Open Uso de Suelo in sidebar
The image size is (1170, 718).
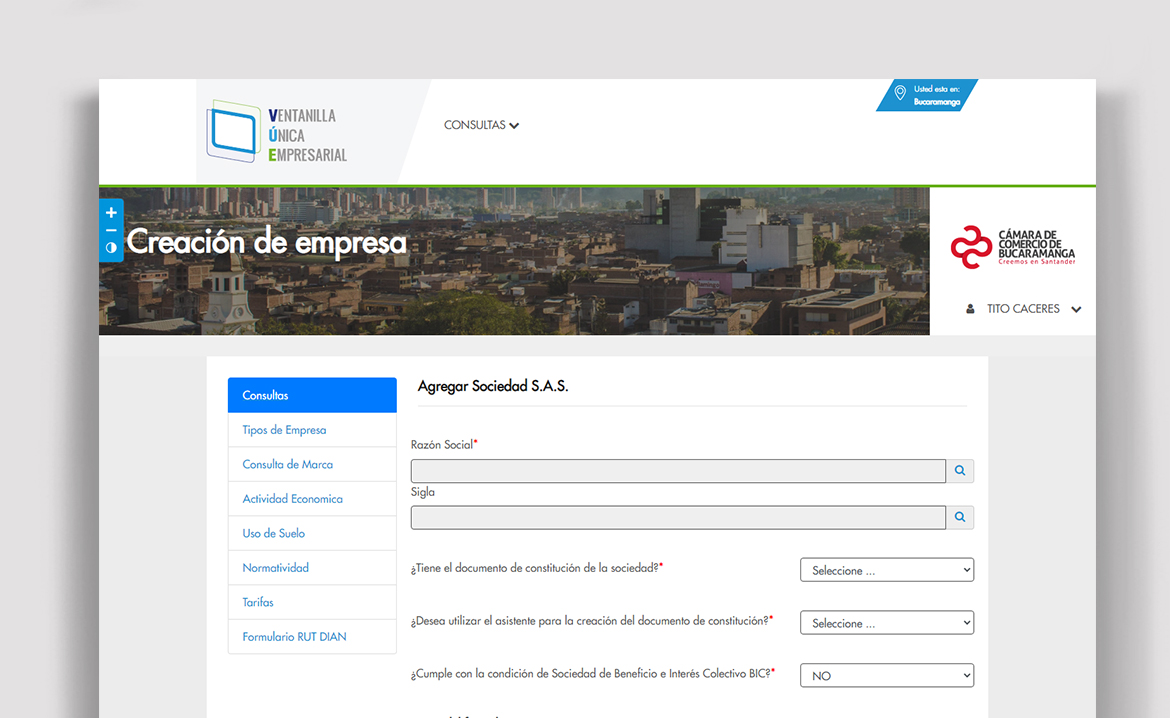click(x=312, y=533)
